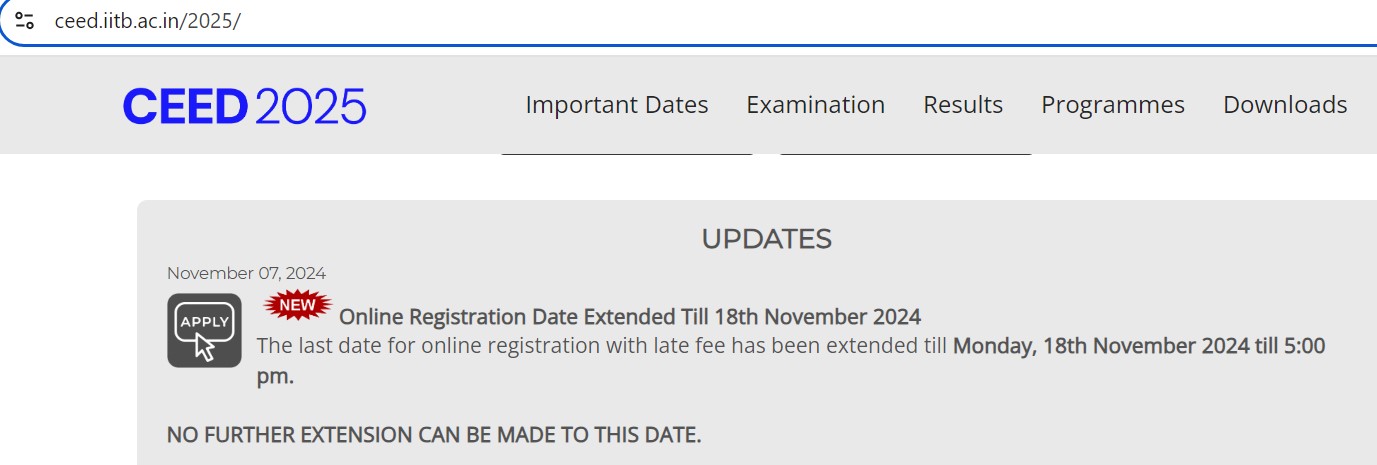Screen dimensions: 1377x465
Task: Open the Downloads menu
Action: coord(1284,105)
